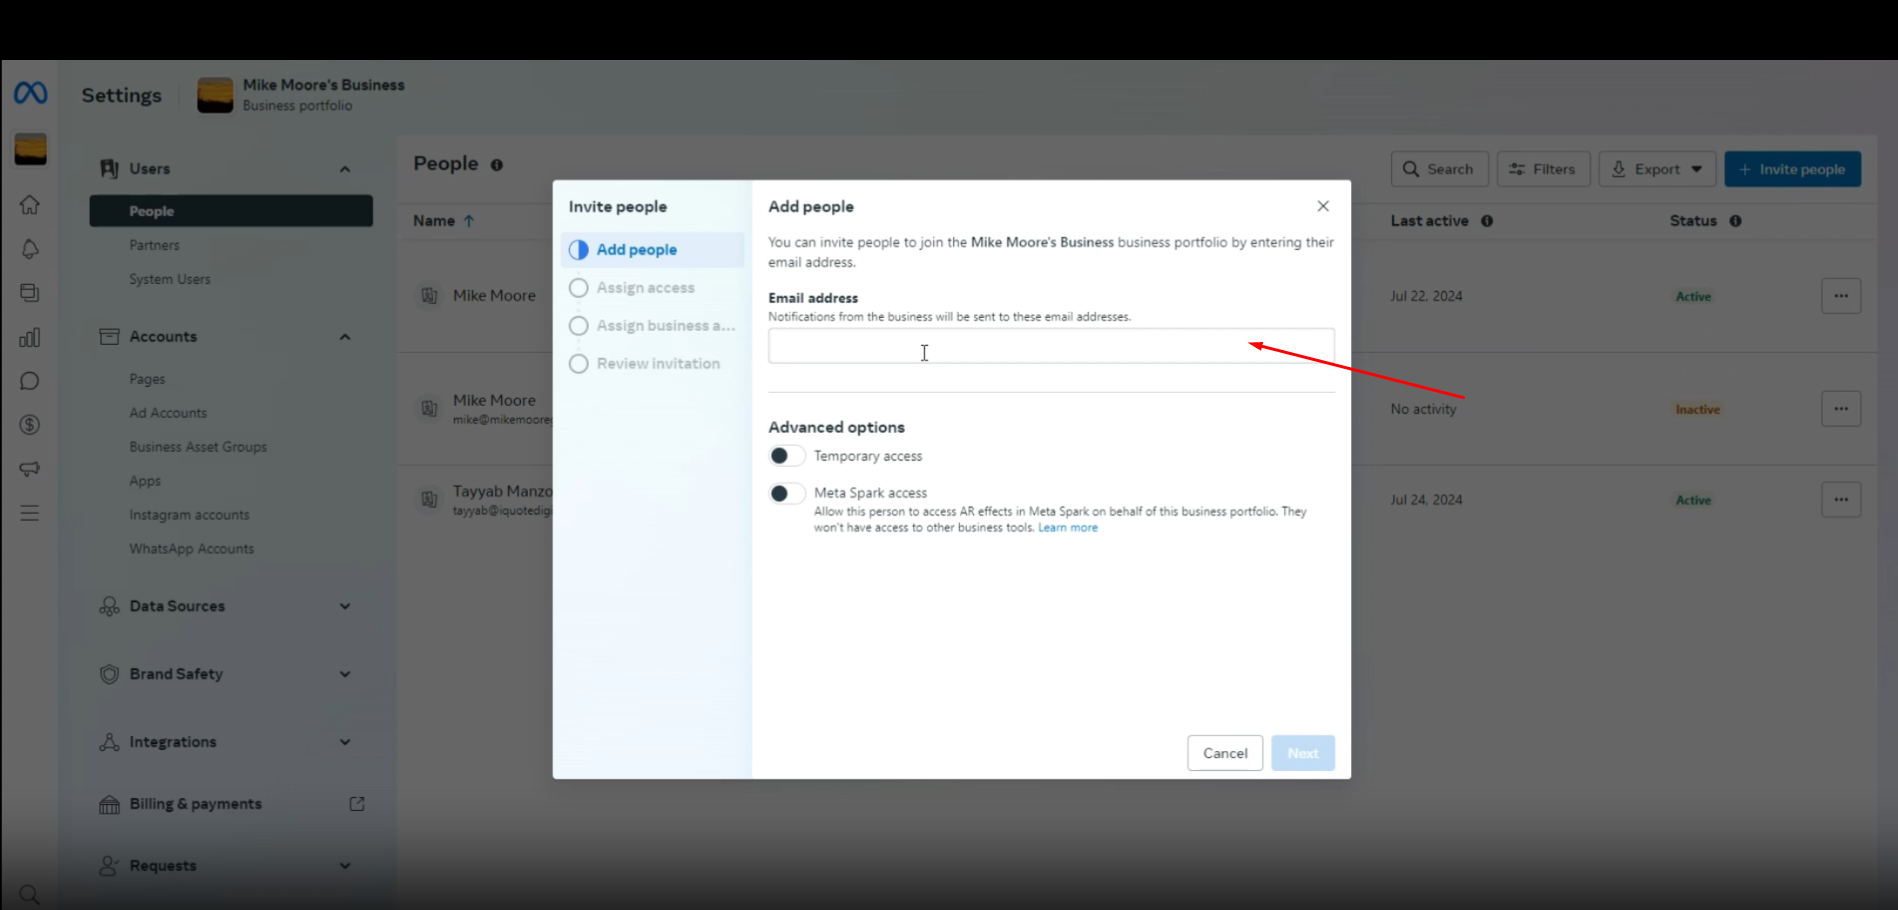The height and width of the screenshot is (910, 1898).
Task: Click the Active status on Jul 22 row
Action: [x=1693, y=297]
